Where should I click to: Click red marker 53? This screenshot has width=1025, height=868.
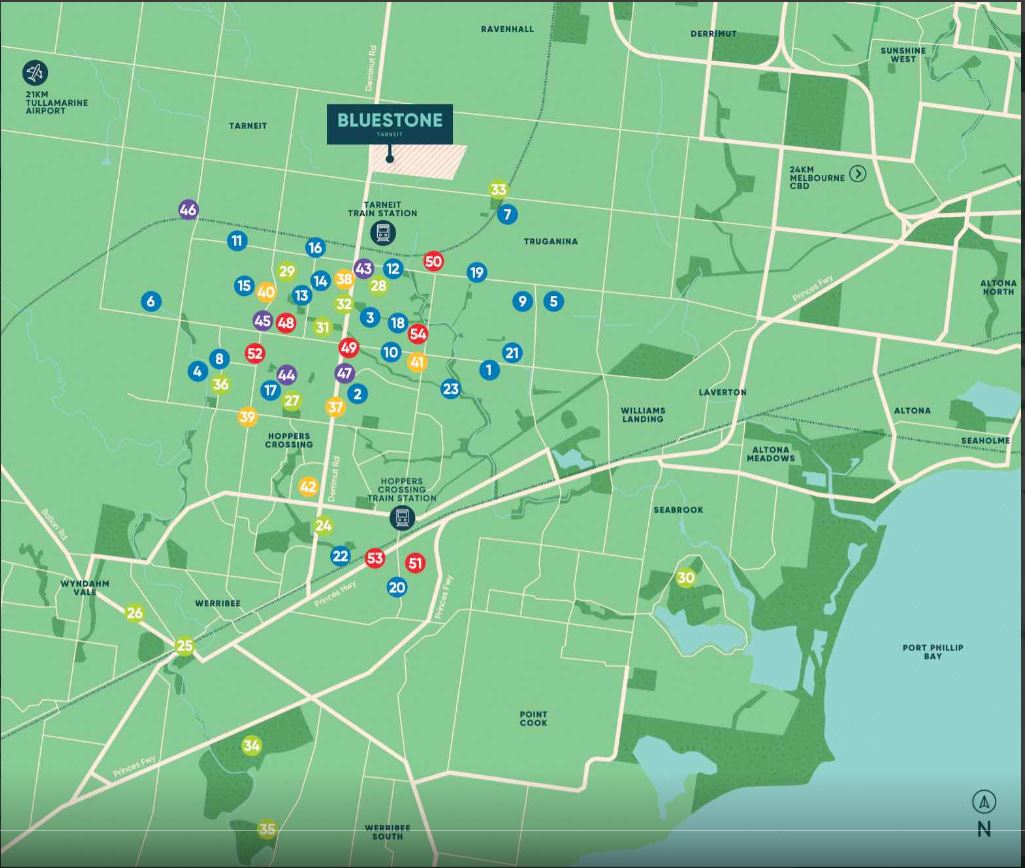(375, 558)
